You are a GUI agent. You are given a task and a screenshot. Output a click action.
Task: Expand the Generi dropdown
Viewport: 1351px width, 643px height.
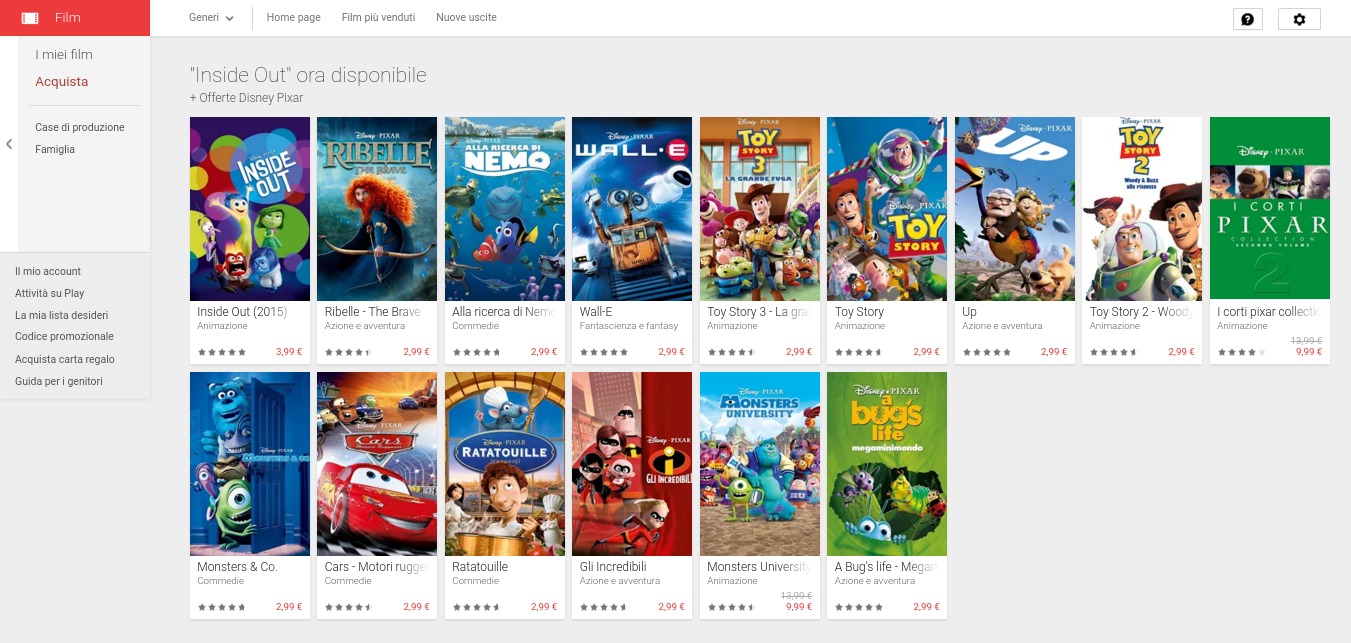point(211,18)
